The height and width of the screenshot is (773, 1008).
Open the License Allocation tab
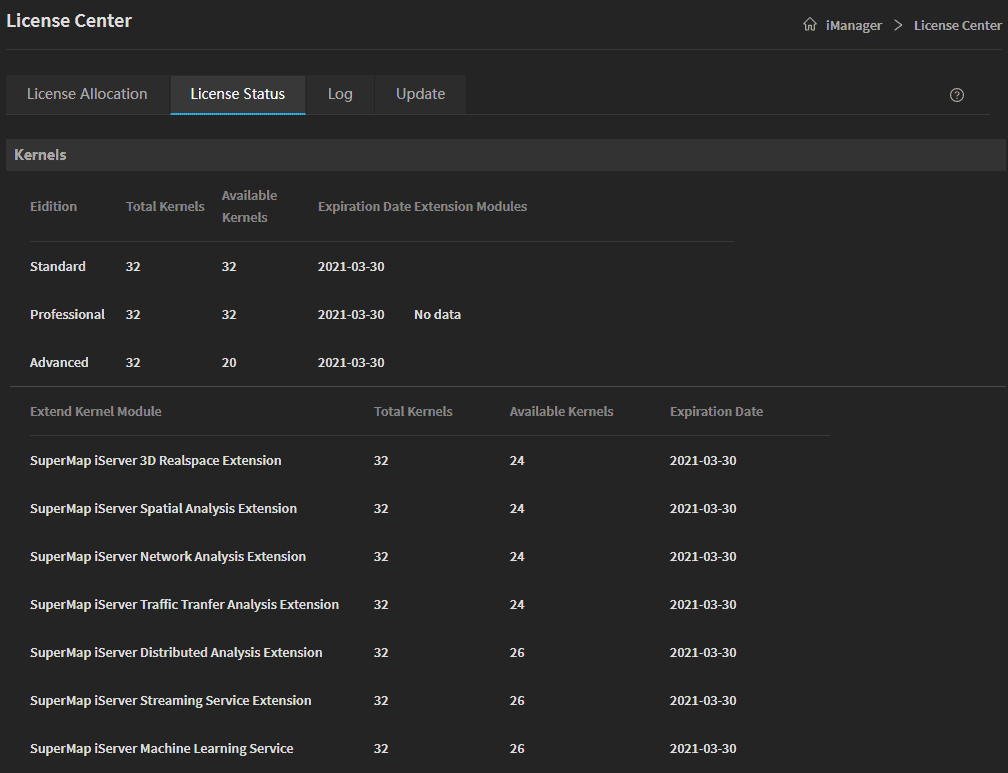point(87,94)
